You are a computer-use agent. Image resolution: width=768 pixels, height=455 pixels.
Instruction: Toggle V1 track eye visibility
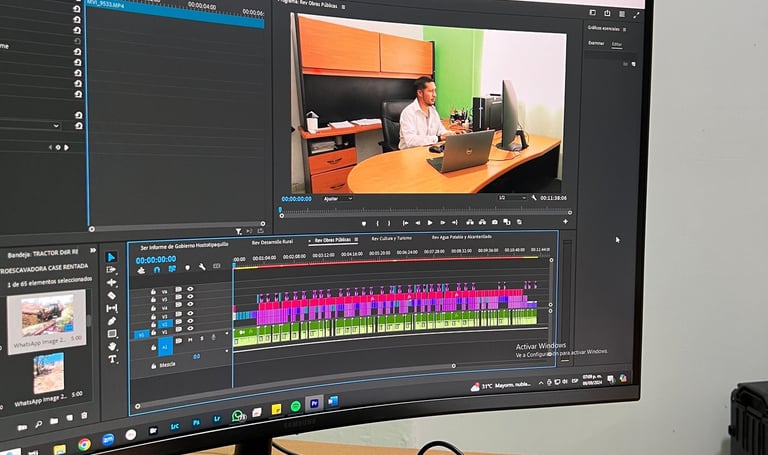tap(190, 329)
